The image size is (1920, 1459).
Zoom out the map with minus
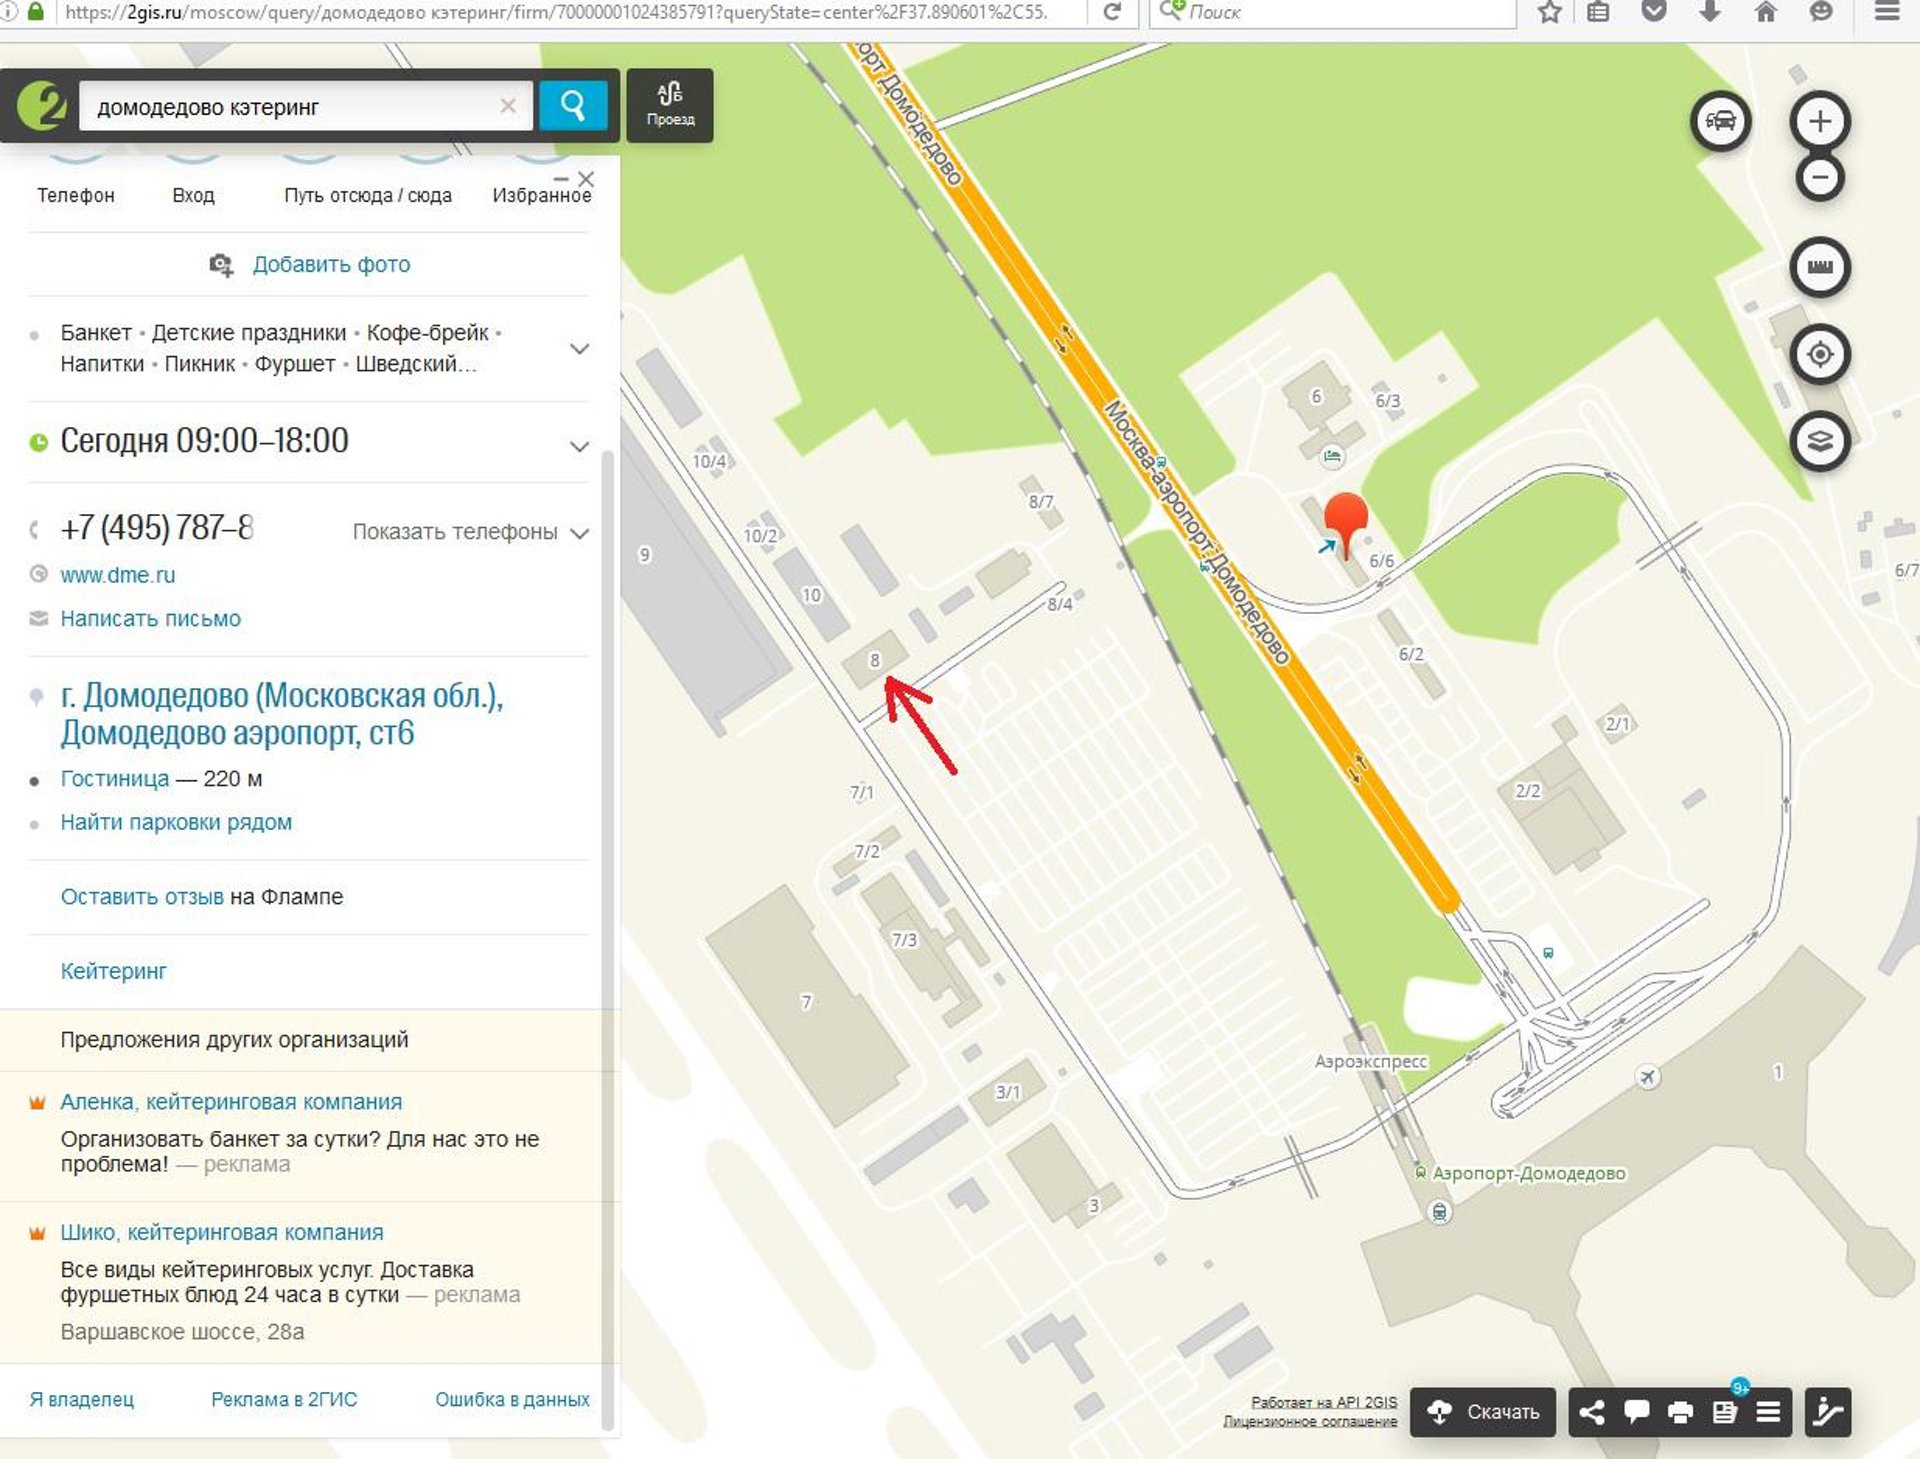(1820, 178)
